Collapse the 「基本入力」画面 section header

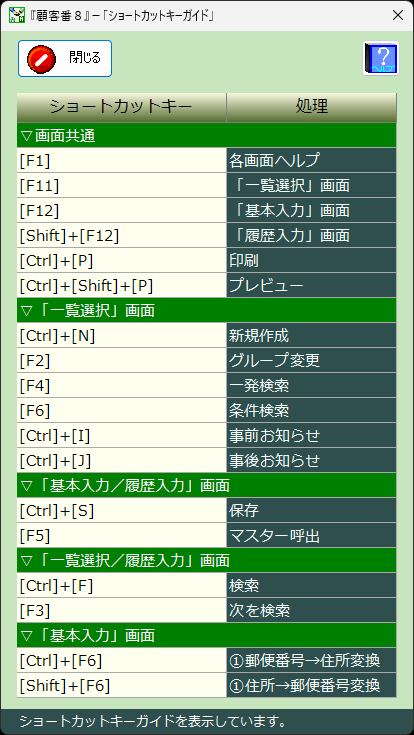tap(207, 635)
